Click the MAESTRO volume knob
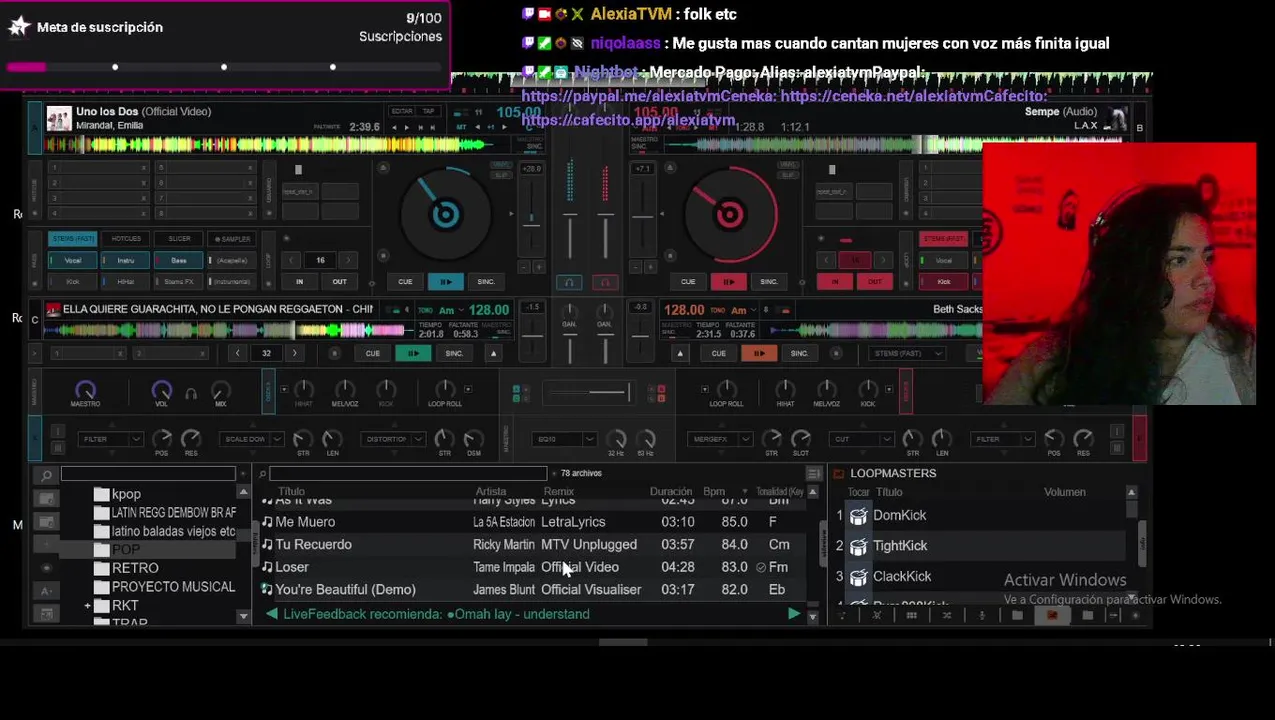Viewport: 1275px width, 720px height. coord(85,390)
